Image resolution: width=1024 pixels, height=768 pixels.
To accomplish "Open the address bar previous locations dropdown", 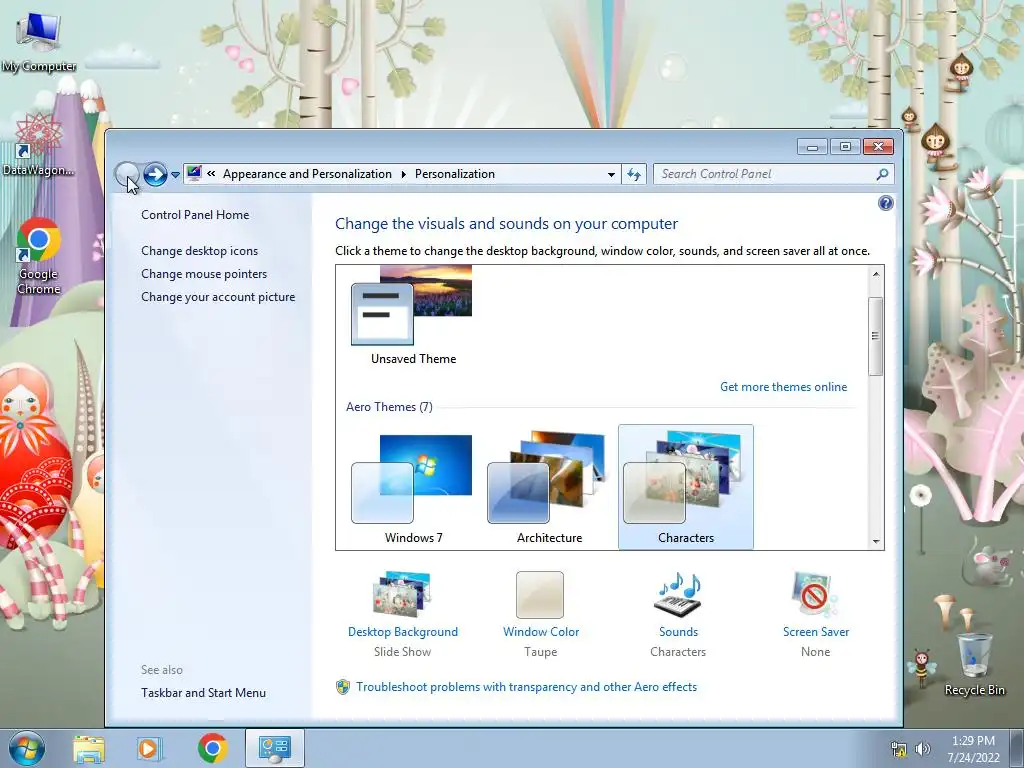I will click(x=611, y=174).
